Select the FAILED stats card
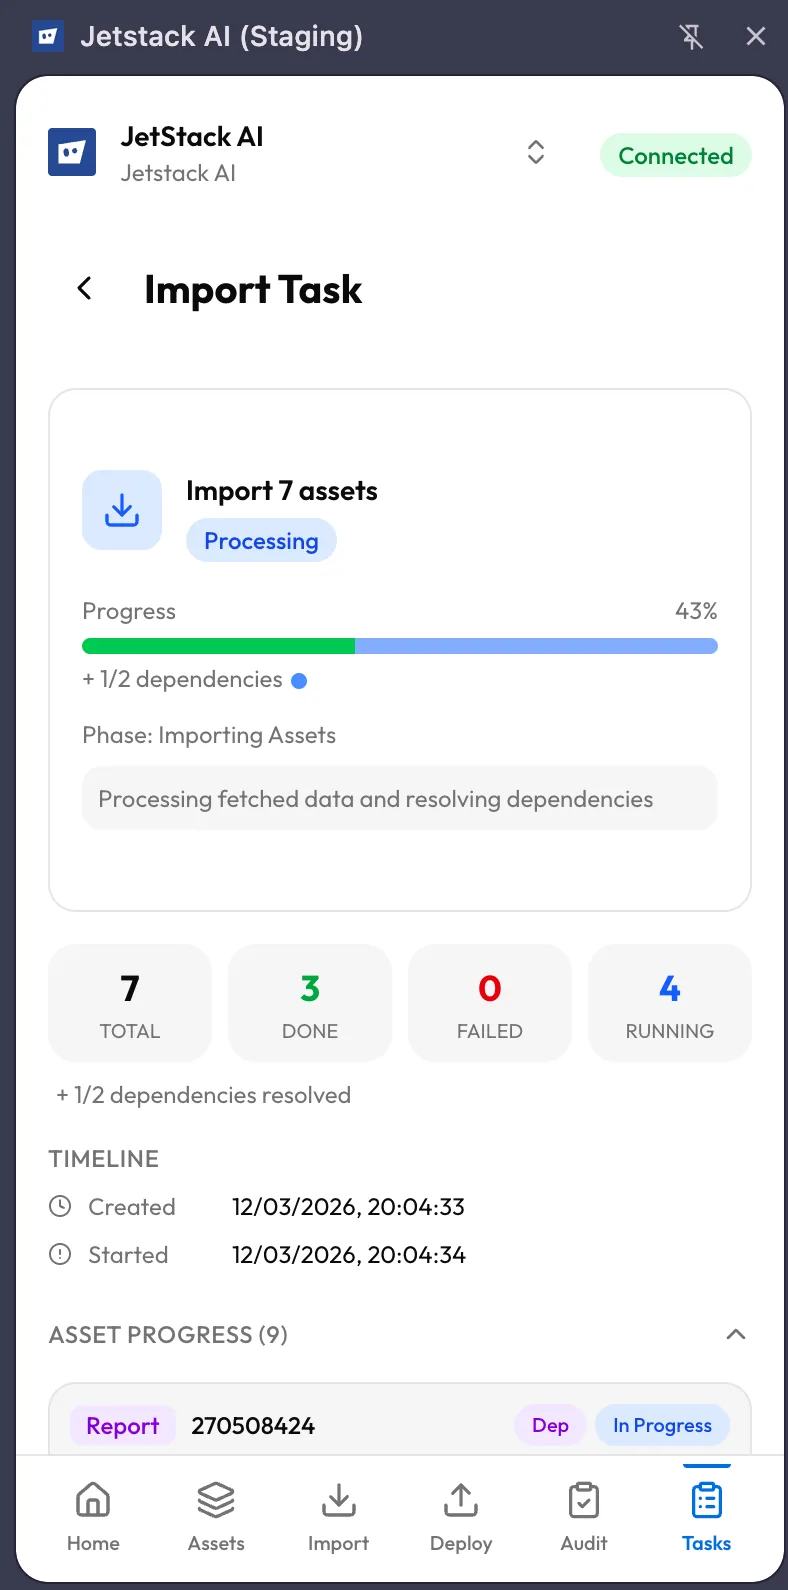 tap(489, 1002)
